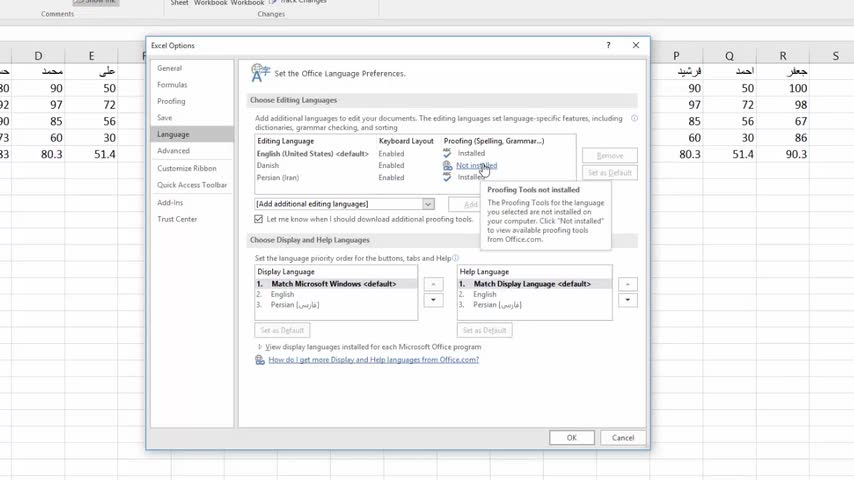854x480 pixels.
Task: Open Quick Access Toolbar settings
Action: point(192,185)
